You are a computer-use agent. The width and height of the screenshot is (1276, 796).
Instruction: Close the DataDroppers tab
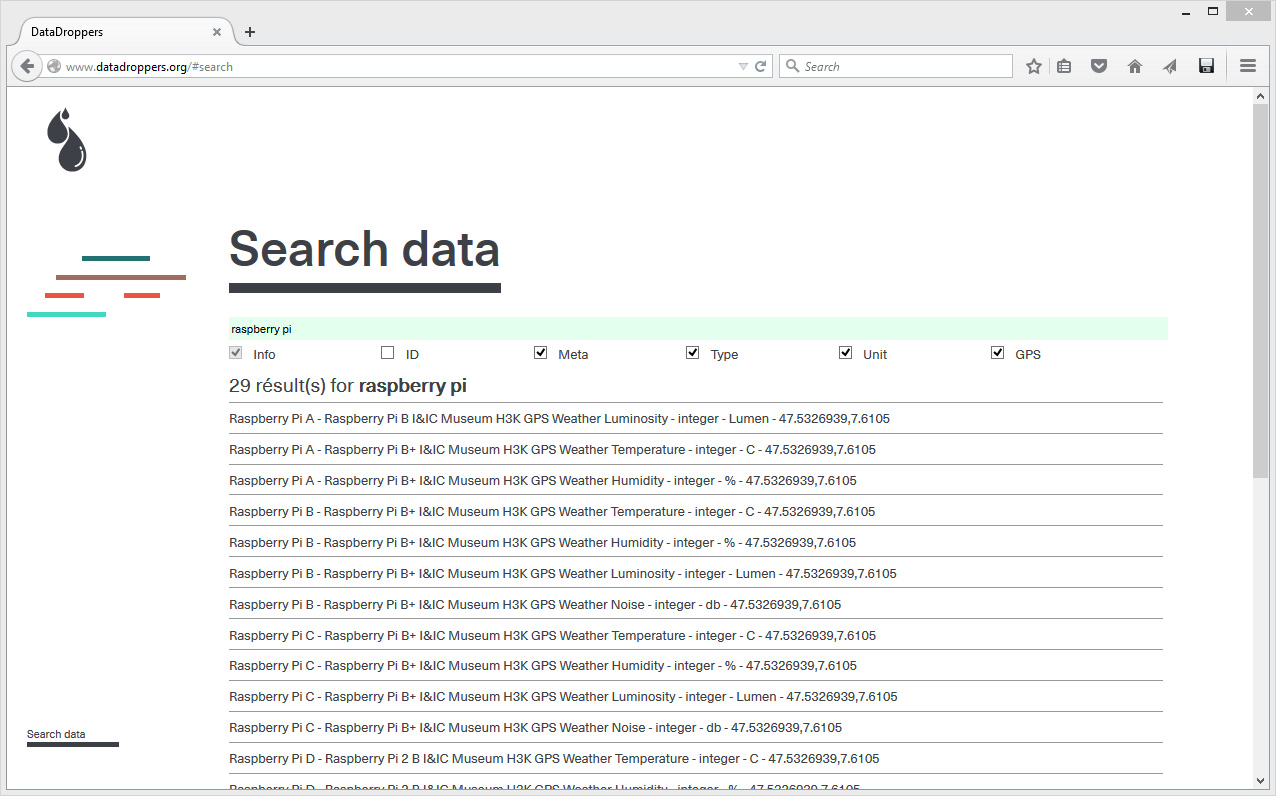tap(217, 32)
